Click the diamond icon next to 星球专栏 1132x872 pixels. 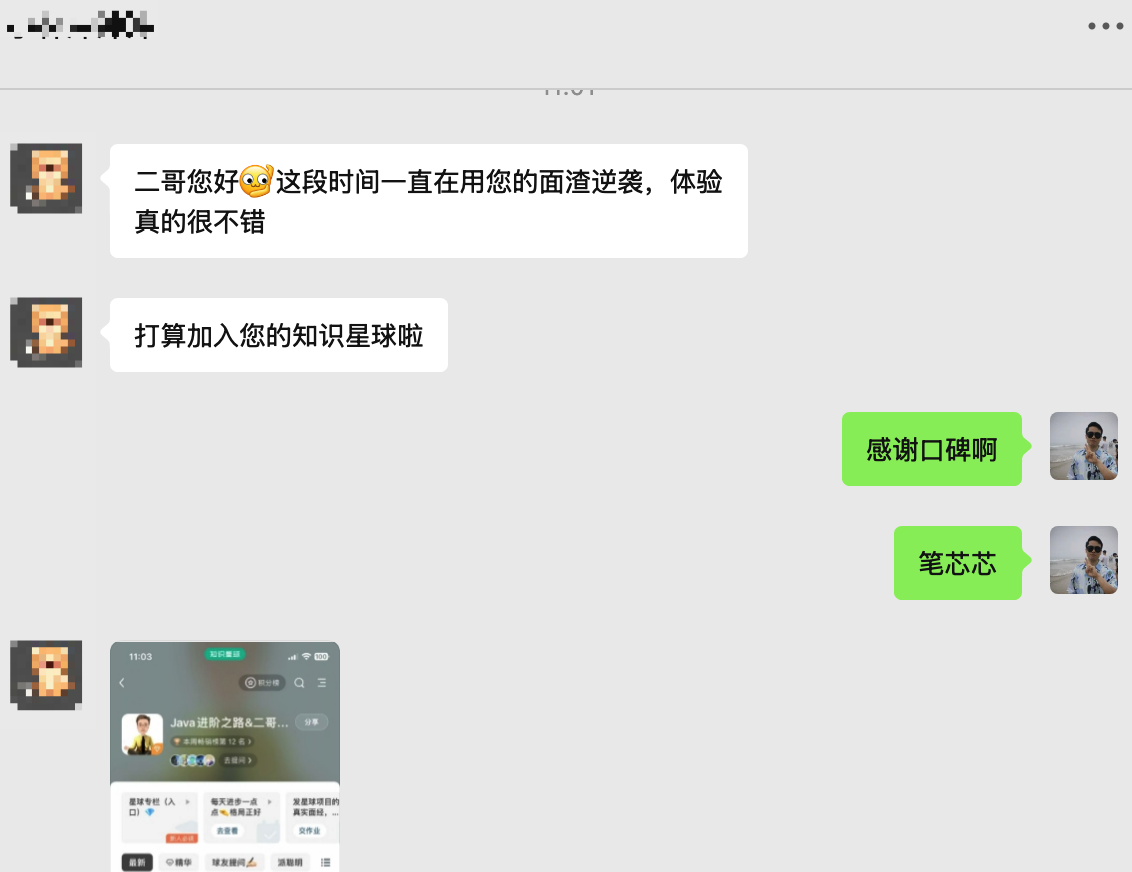coord(151,812)
